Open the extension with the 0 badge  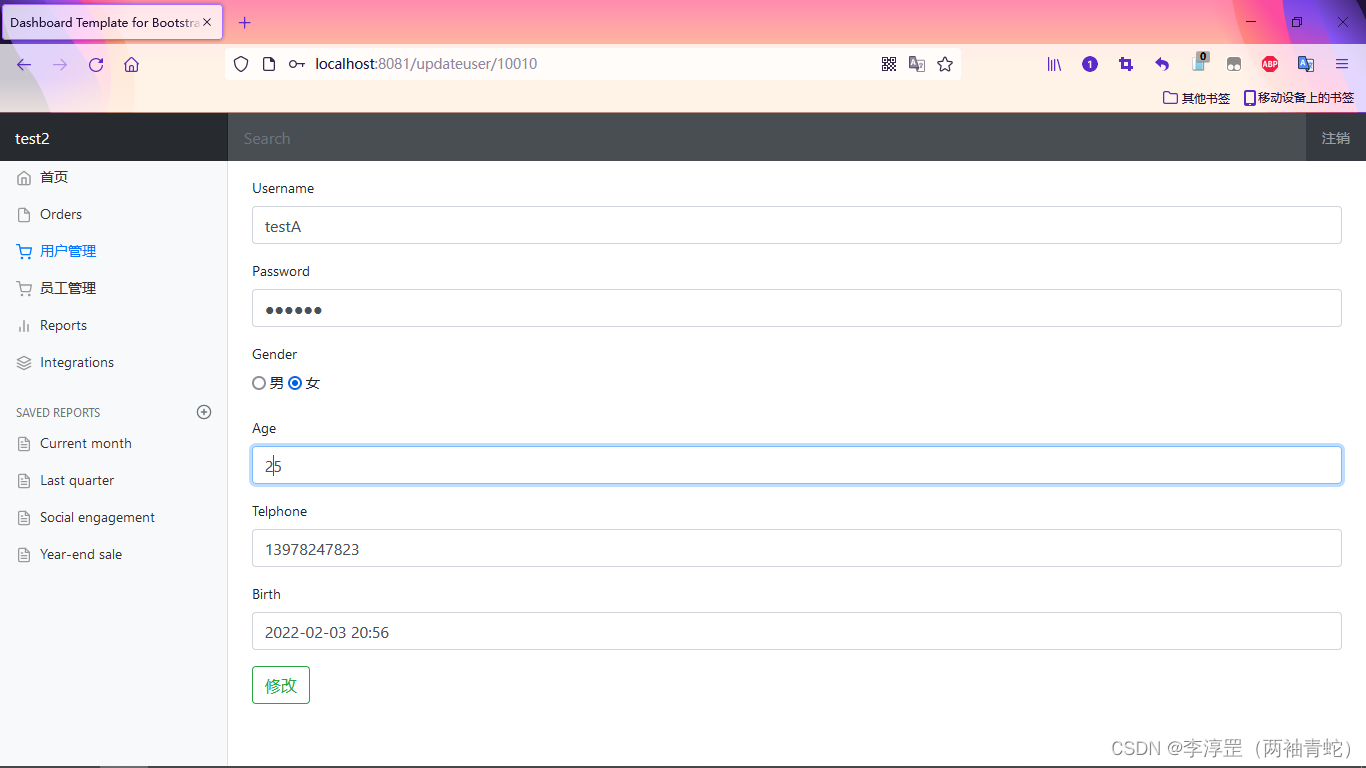click(1199, 62)
